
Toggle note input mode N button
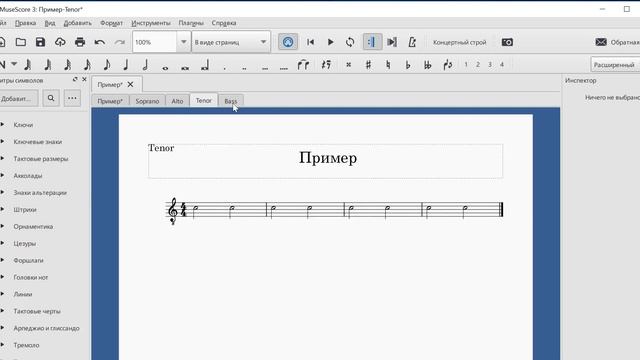click(2, 64)
